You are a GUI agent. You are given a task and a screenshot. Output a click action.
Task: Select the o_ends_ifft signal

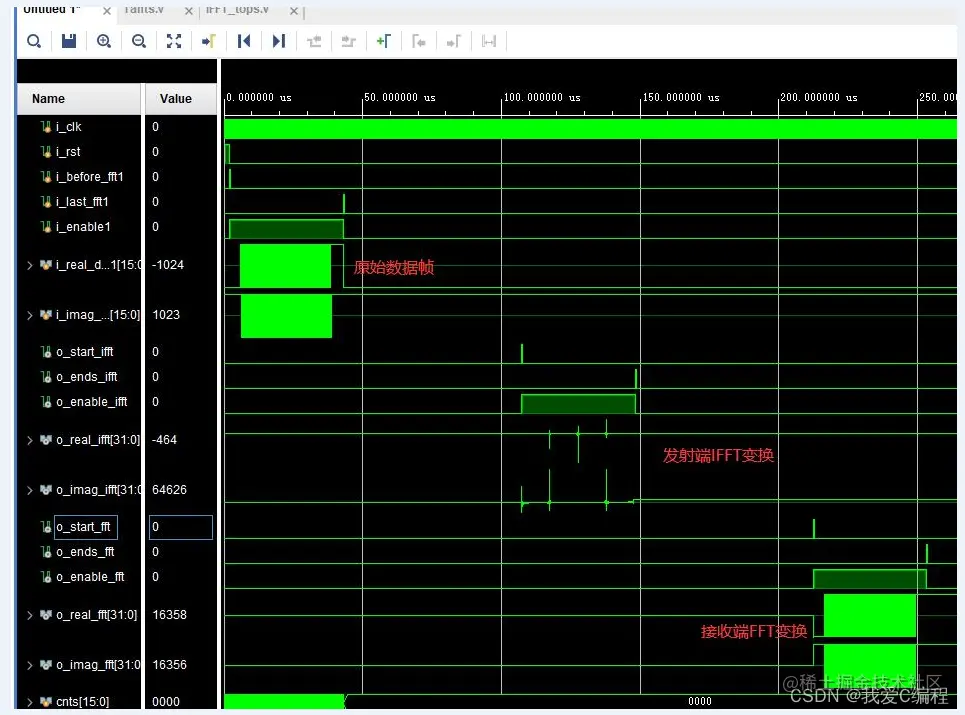[x=86, y=377]
